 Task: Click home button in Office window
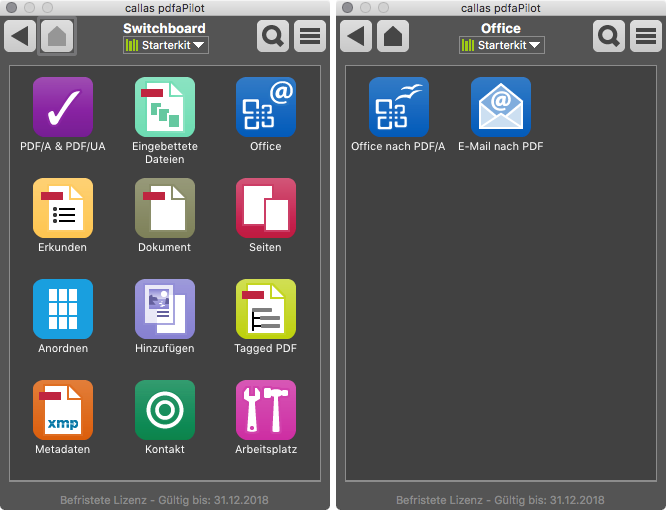point(393,36)
